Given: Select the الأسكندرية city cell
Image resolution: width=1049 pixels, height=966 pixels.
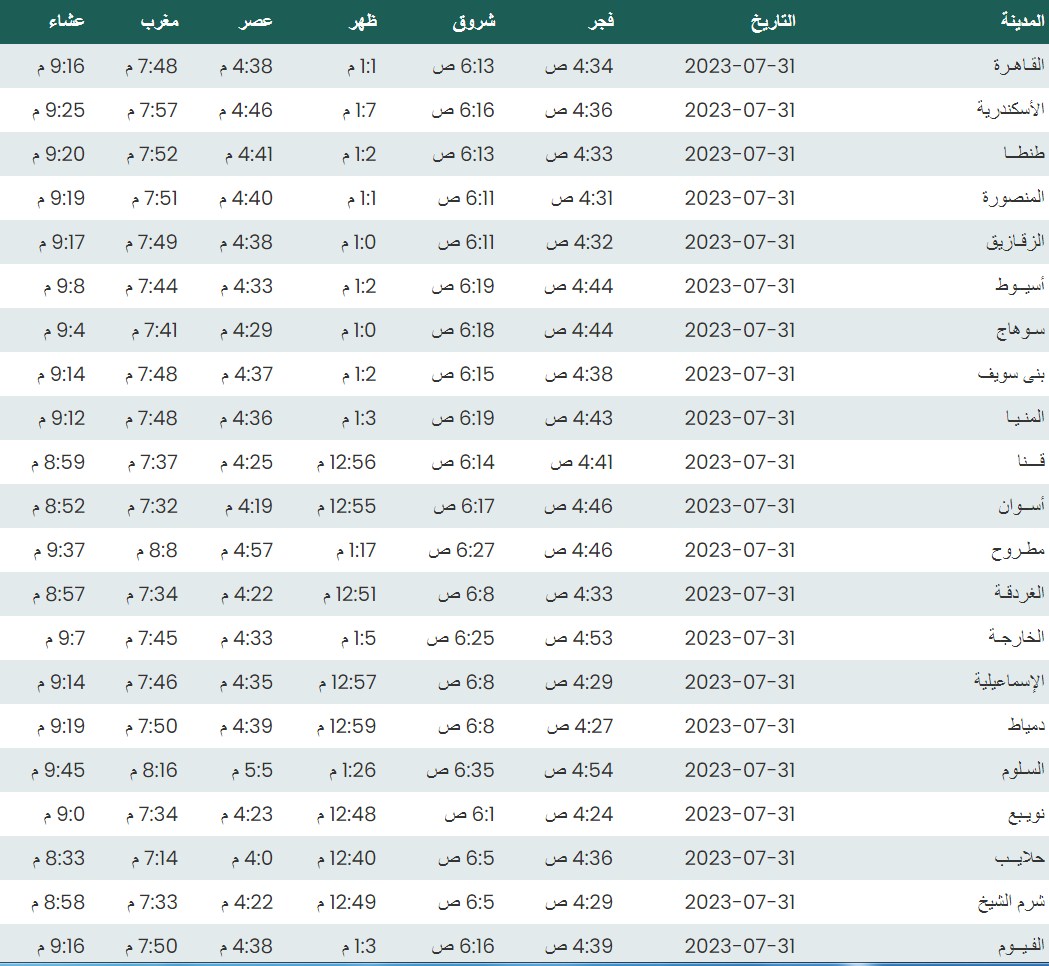Looking at the screenshot, I should pyautogui.click(x=1010, y=110).
